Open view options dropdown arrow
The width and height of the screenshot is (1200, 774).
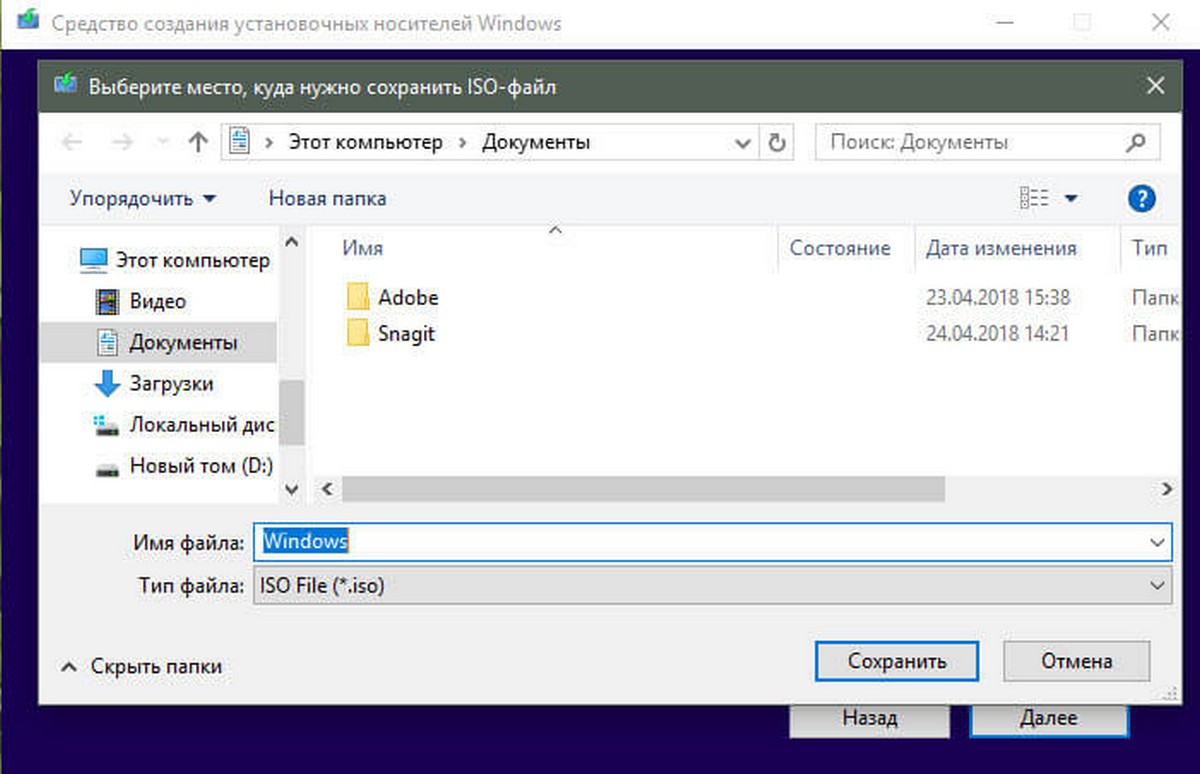[1071, 199]
